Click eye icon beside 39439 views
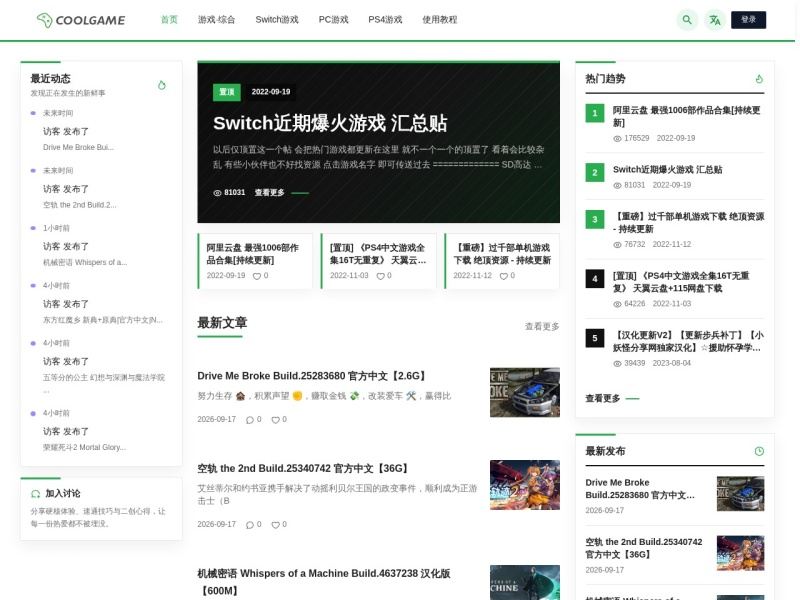This screenshot has width=800, height=600. [x=617, y=364]
